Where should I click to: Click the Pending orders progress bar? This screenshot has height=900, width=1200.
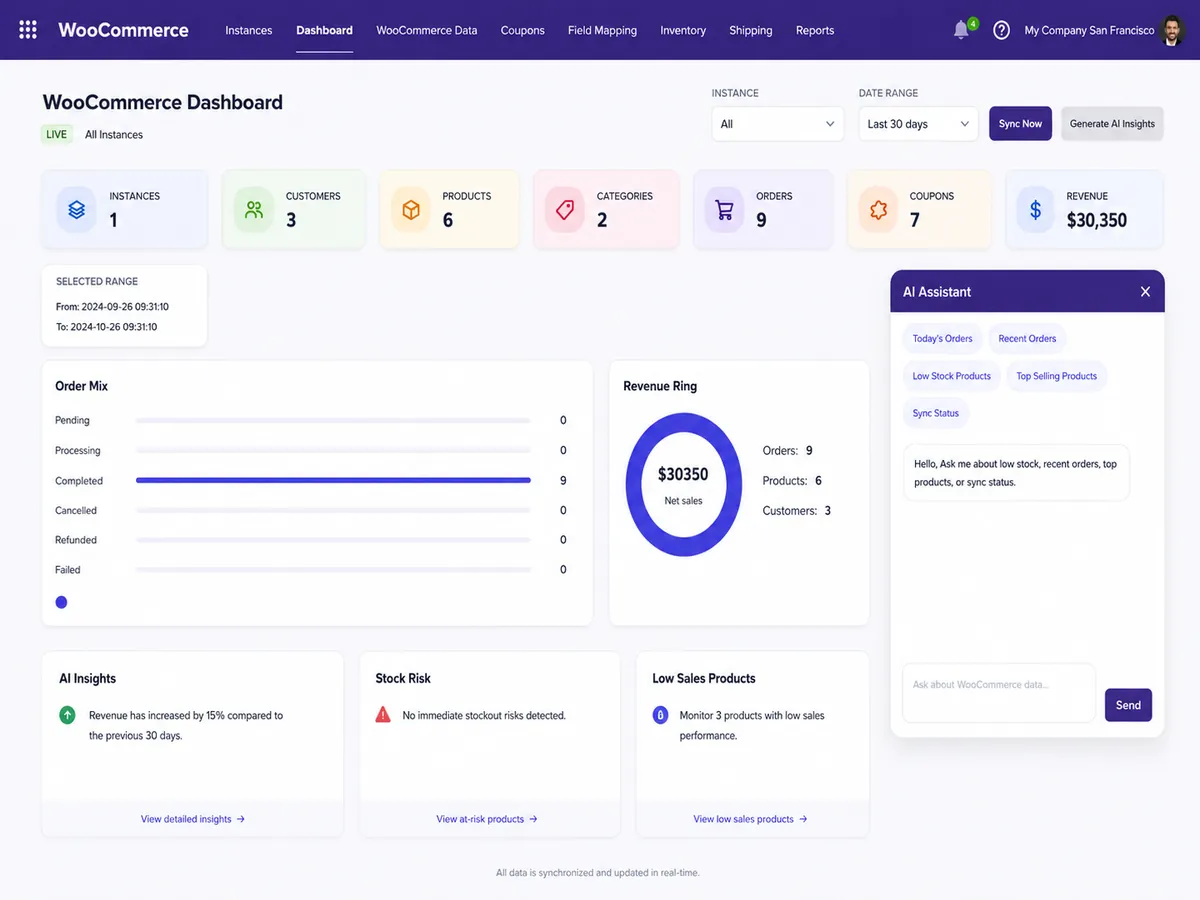click(x=333, y=420)
